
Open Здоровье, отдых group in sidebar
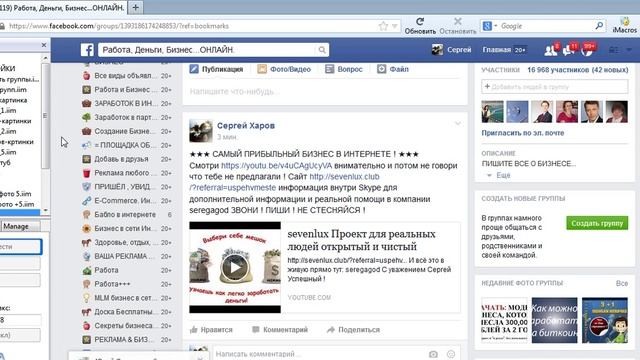pos(127,242)
